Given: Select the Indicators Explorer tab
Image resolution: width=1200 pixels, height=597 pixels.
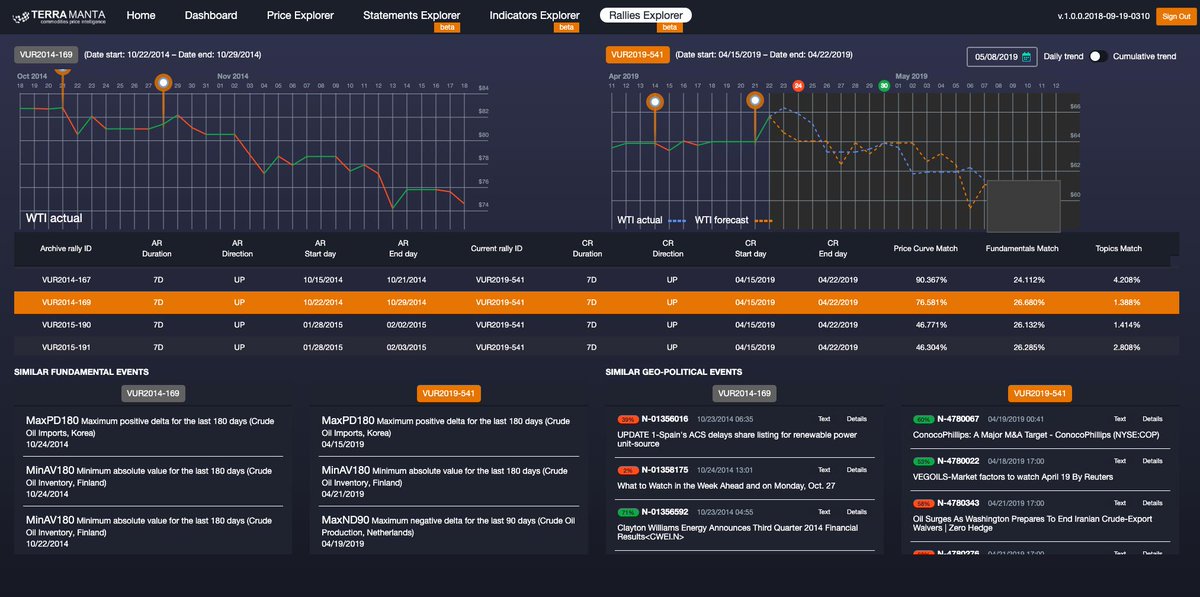Looking at the screenshot, I should coord(534,16).
